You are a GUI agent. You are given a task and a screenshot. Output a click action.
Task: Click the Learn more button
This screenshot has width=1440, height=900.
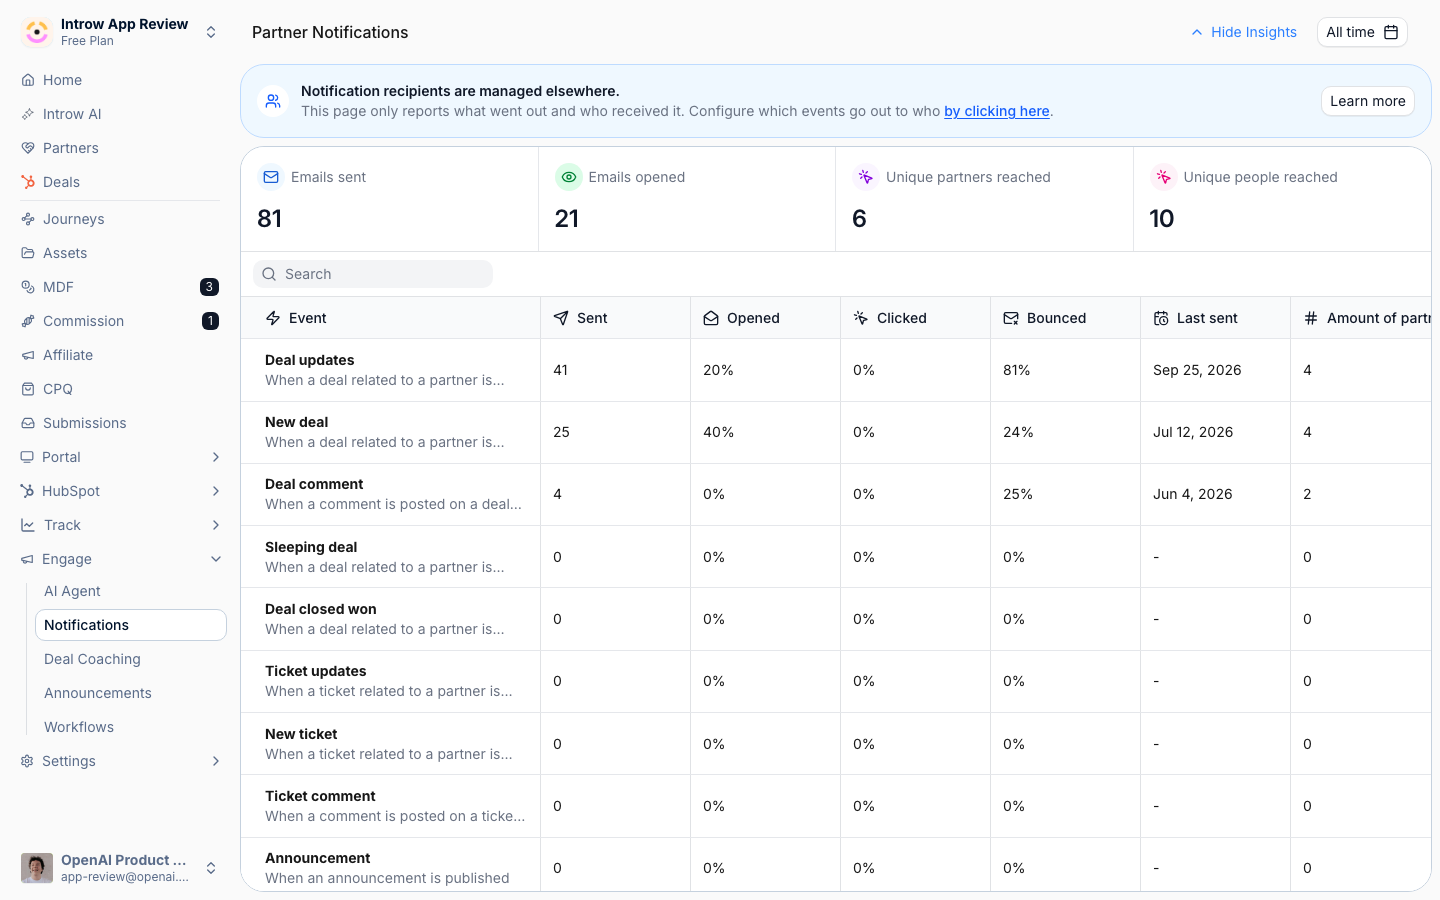click(1367, 101)
